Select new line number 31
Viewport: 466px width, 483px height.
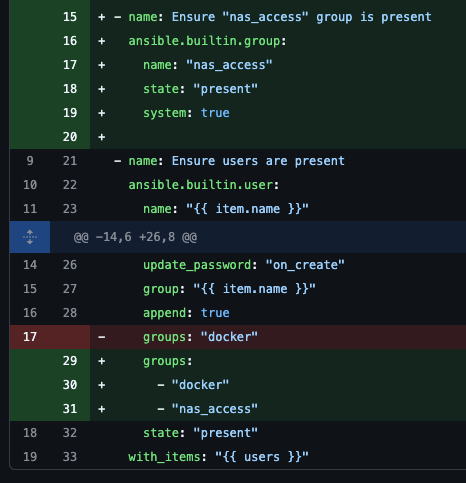70,409
